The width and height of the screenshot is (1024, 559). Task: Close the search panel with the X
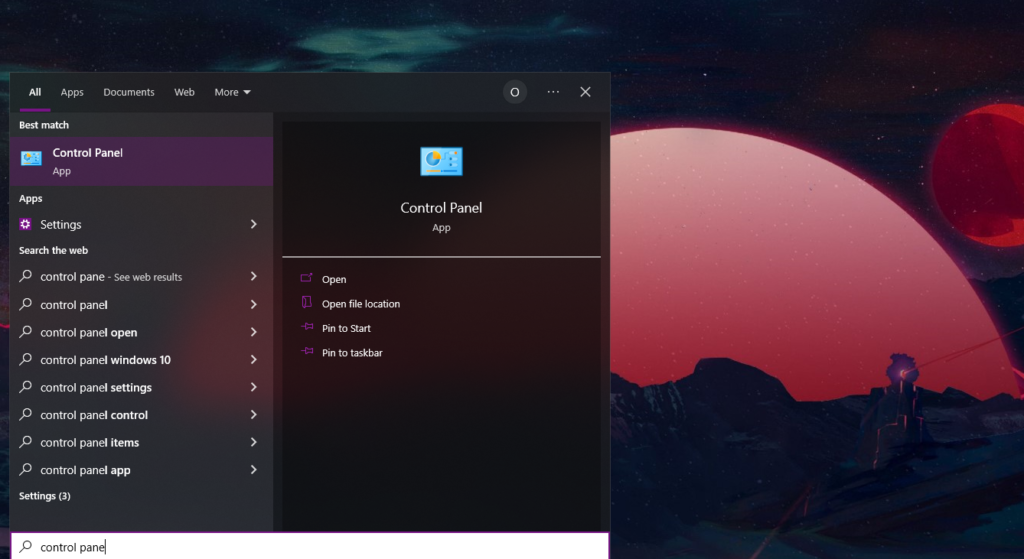(585, 92)
